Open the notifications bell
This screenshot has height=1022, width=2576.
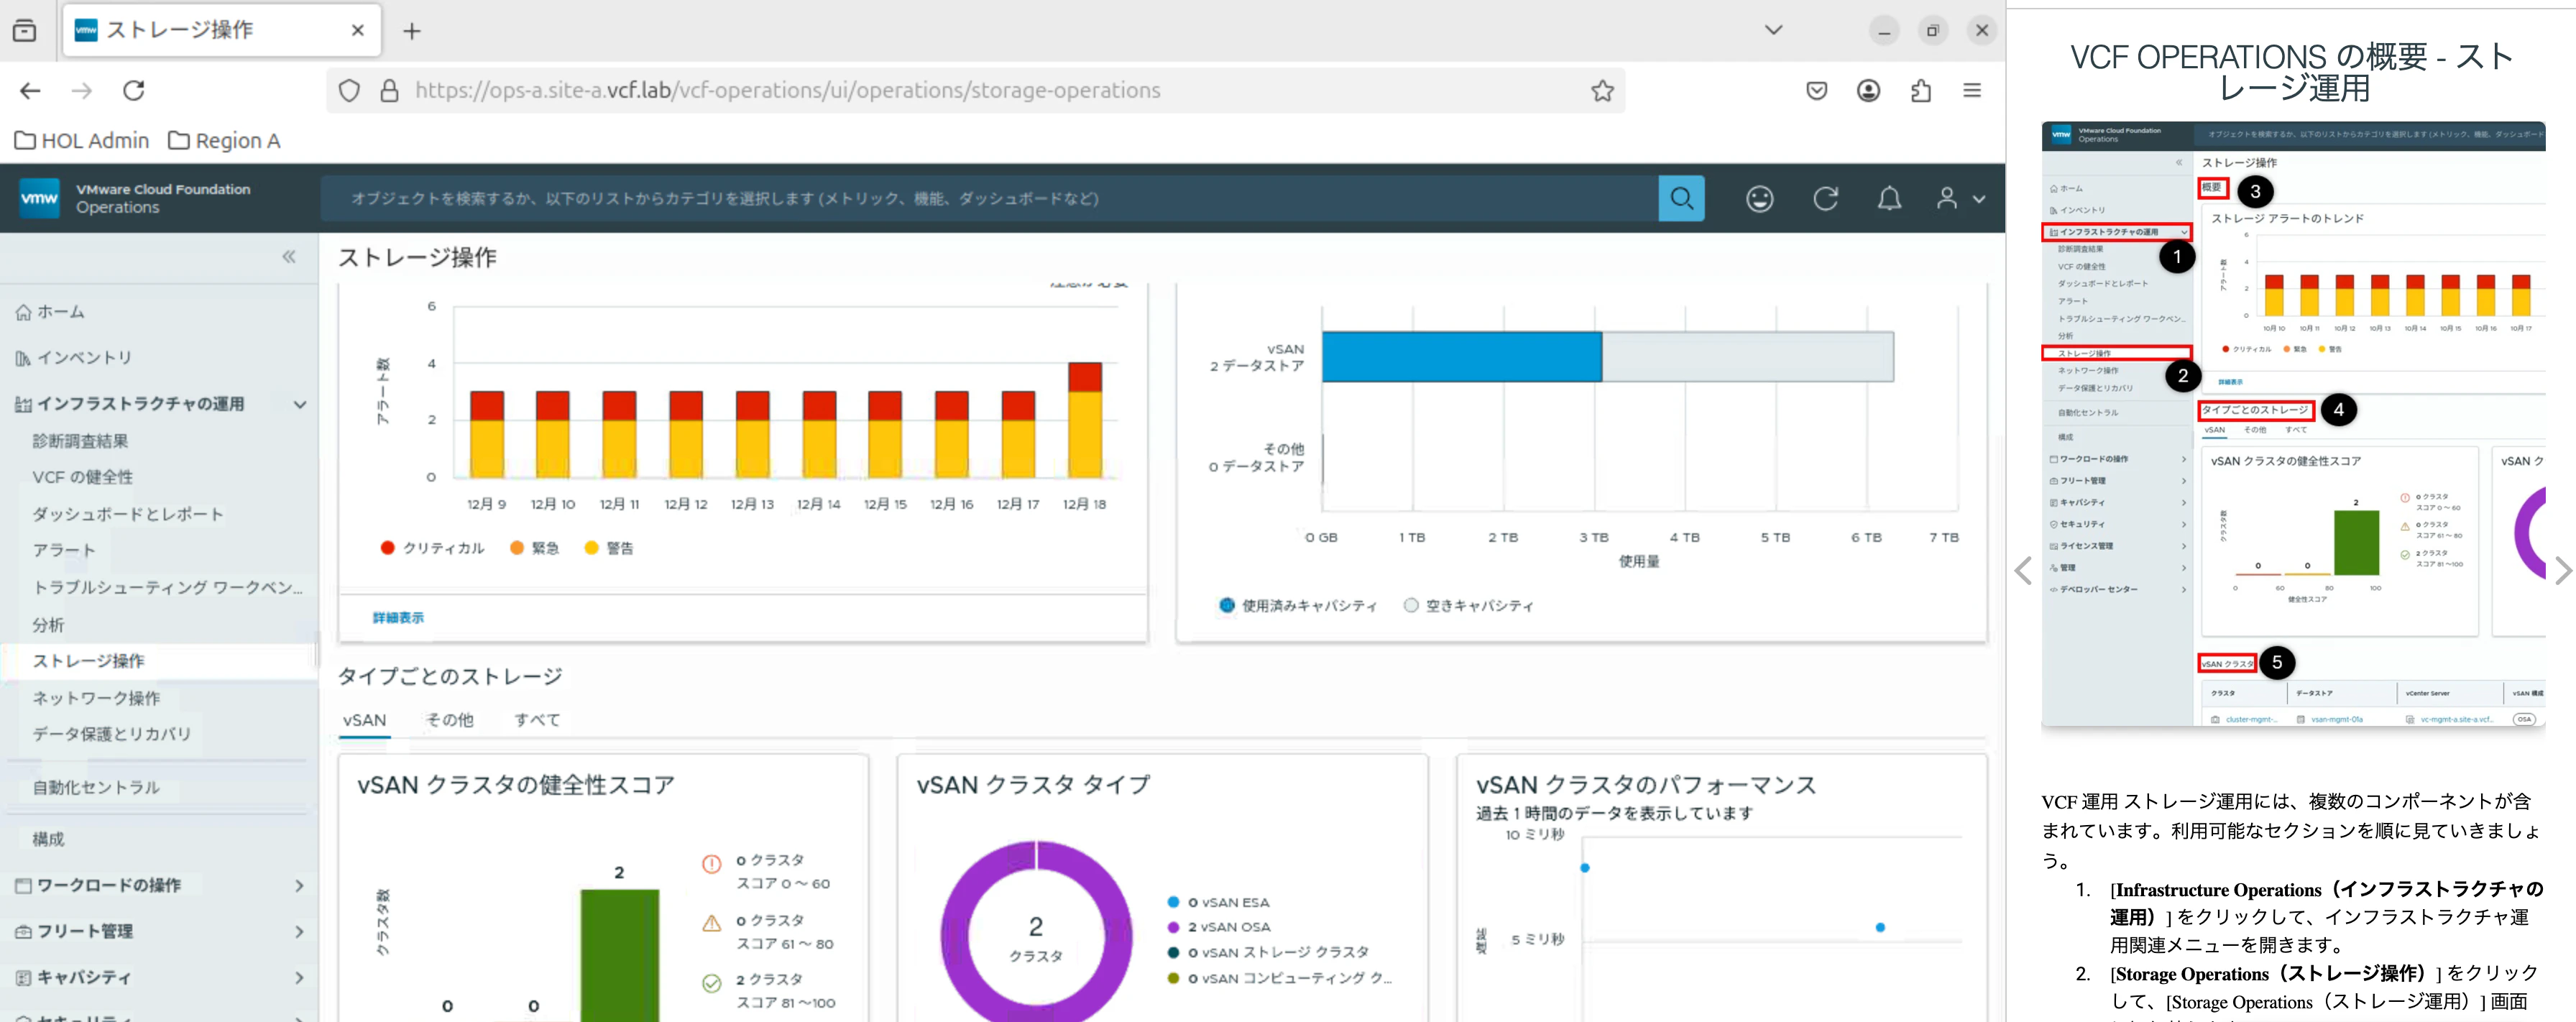pos(1889,199)
